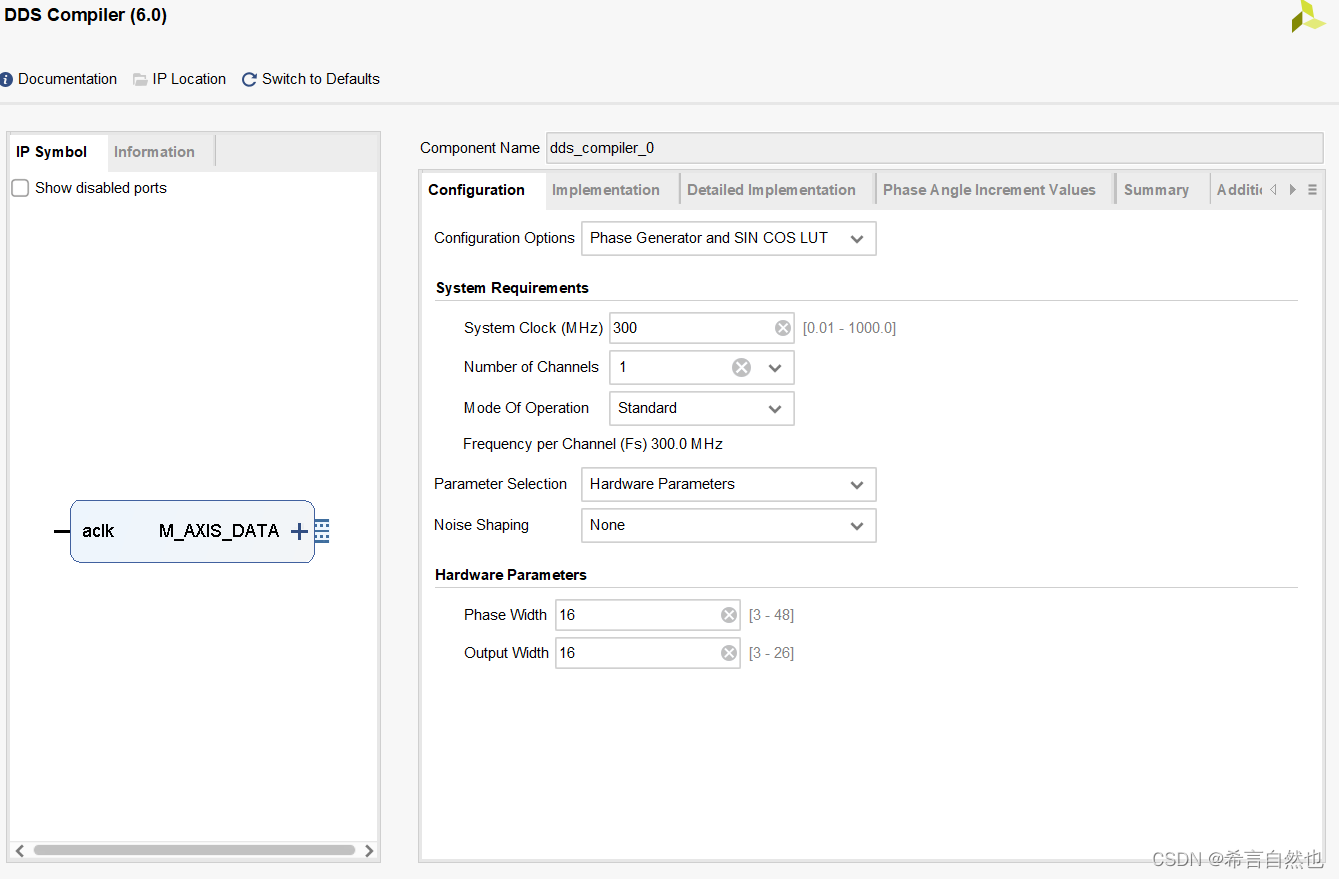The height and width of the screenshot is (879, 1339).
Task: Click the Component Name field
Action: pos(934,148)
